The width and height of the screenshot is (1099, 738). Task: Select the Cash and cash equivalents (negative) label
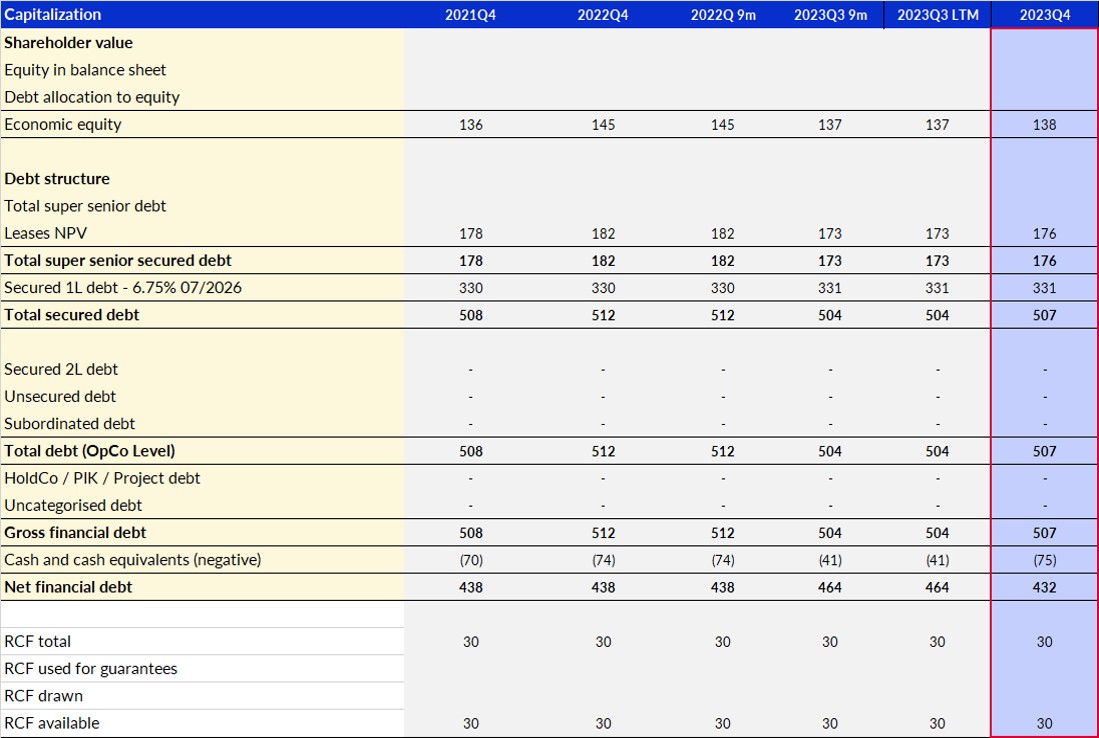tap(132, 560)
